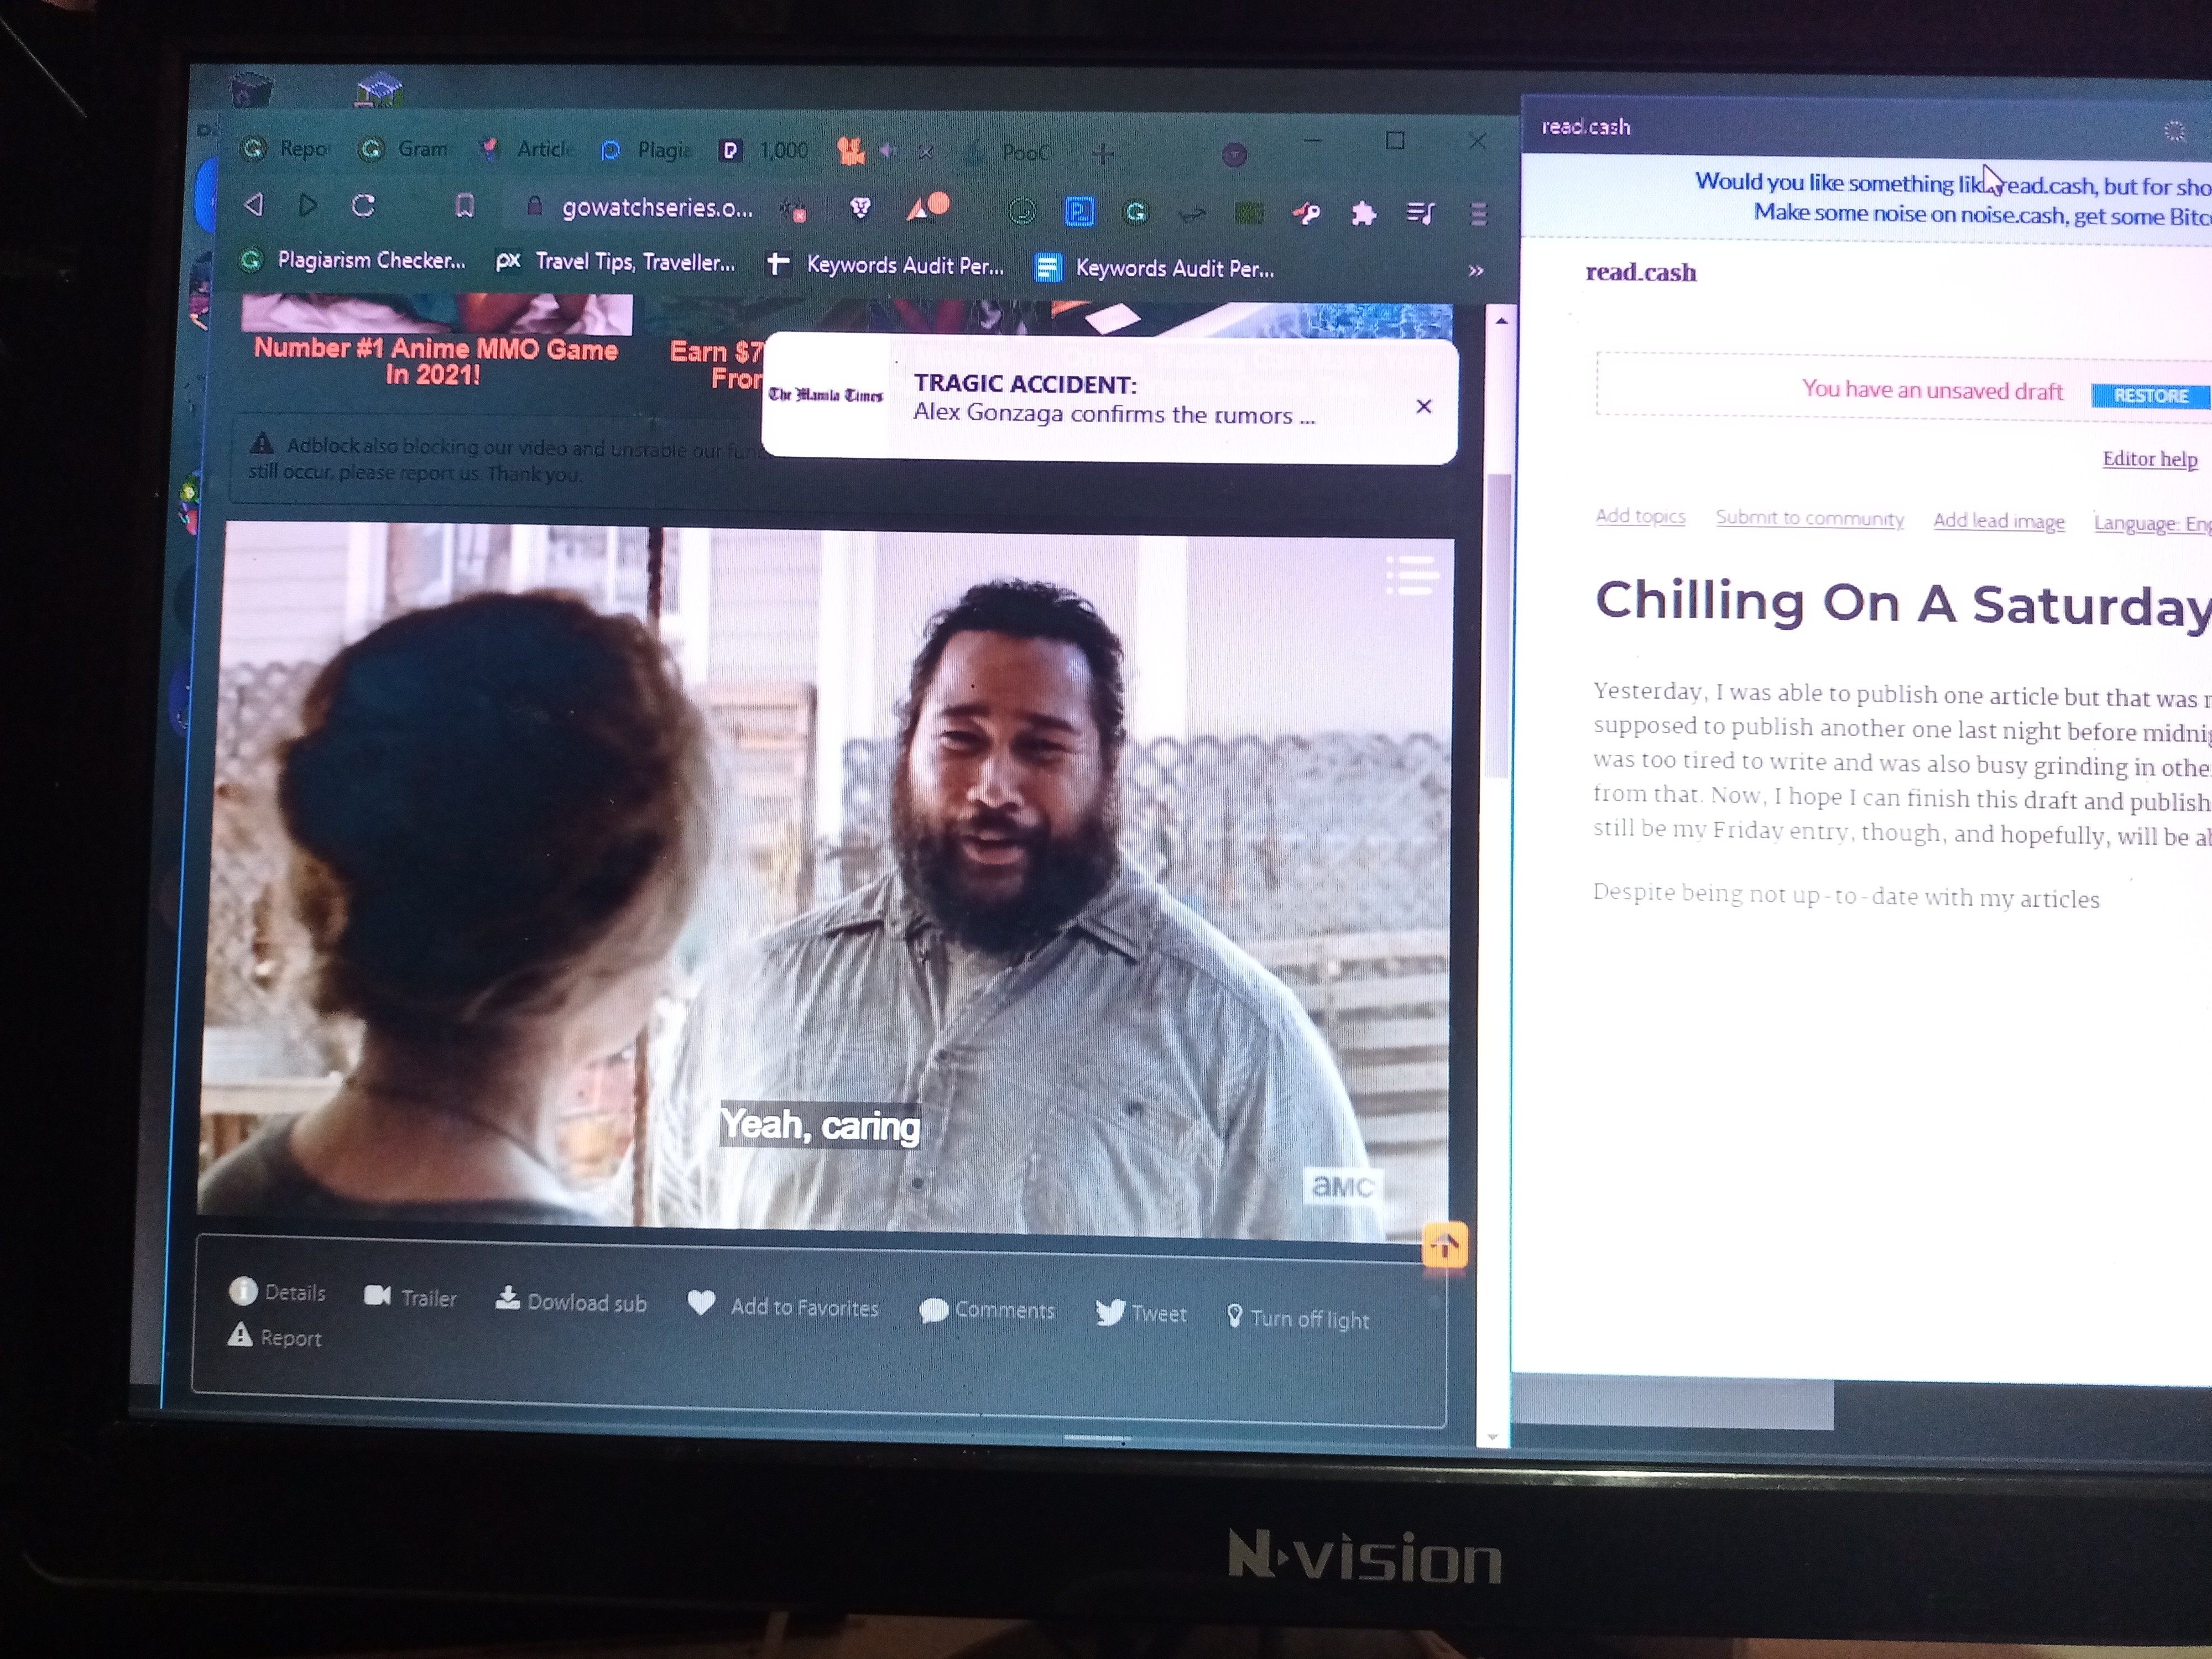Click the orange scroll-to-top arrow button
Viewport: 2212px width, 1659px height.
tap(1444, 1245)
